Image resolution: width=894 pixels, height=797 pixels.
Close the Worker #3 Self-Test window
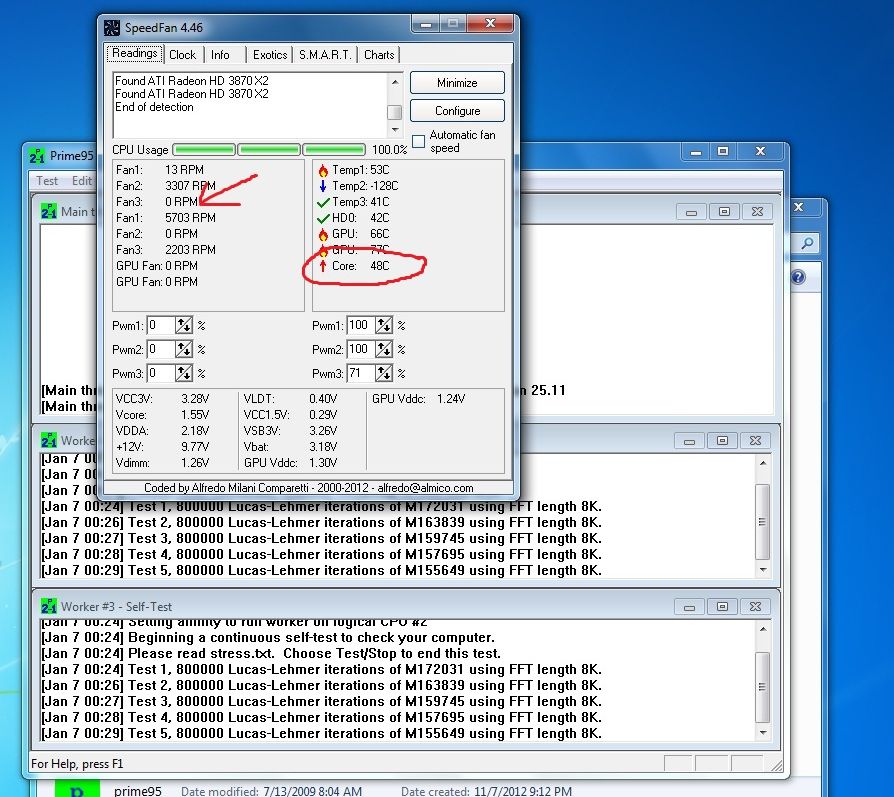(755, 607)
